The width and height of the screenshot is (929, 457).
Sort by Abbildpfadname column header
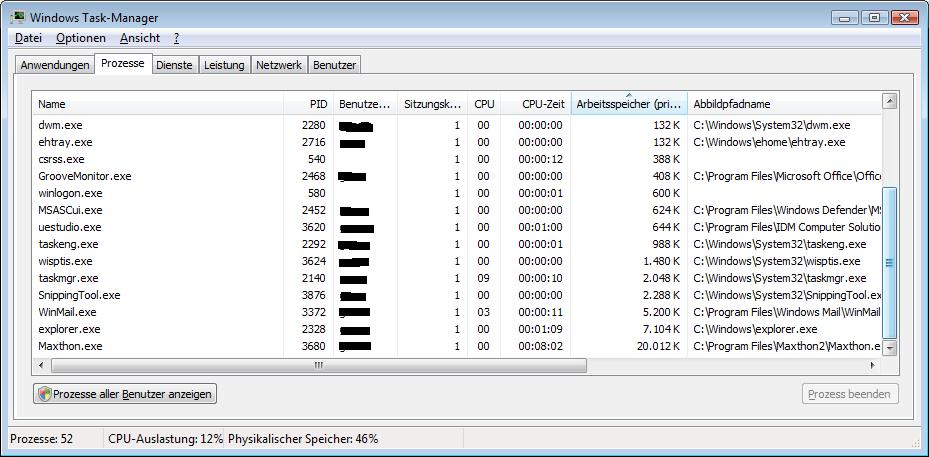coord(784,104)
